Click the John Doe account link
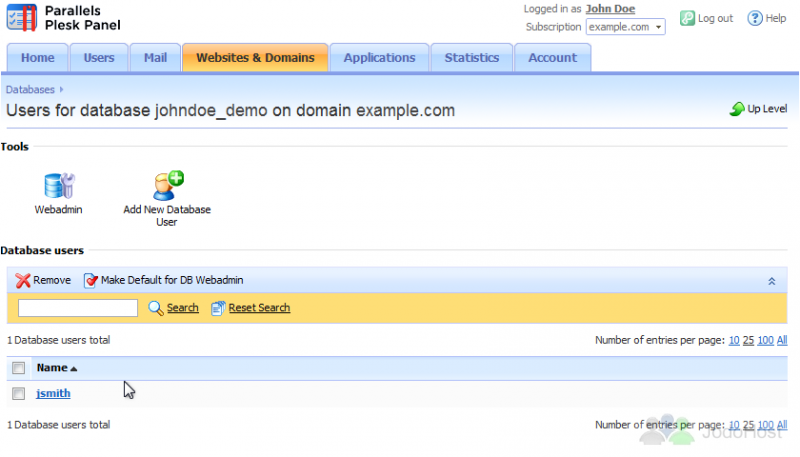Viewport: 800px width, 457px height. (x=610, y=9)
